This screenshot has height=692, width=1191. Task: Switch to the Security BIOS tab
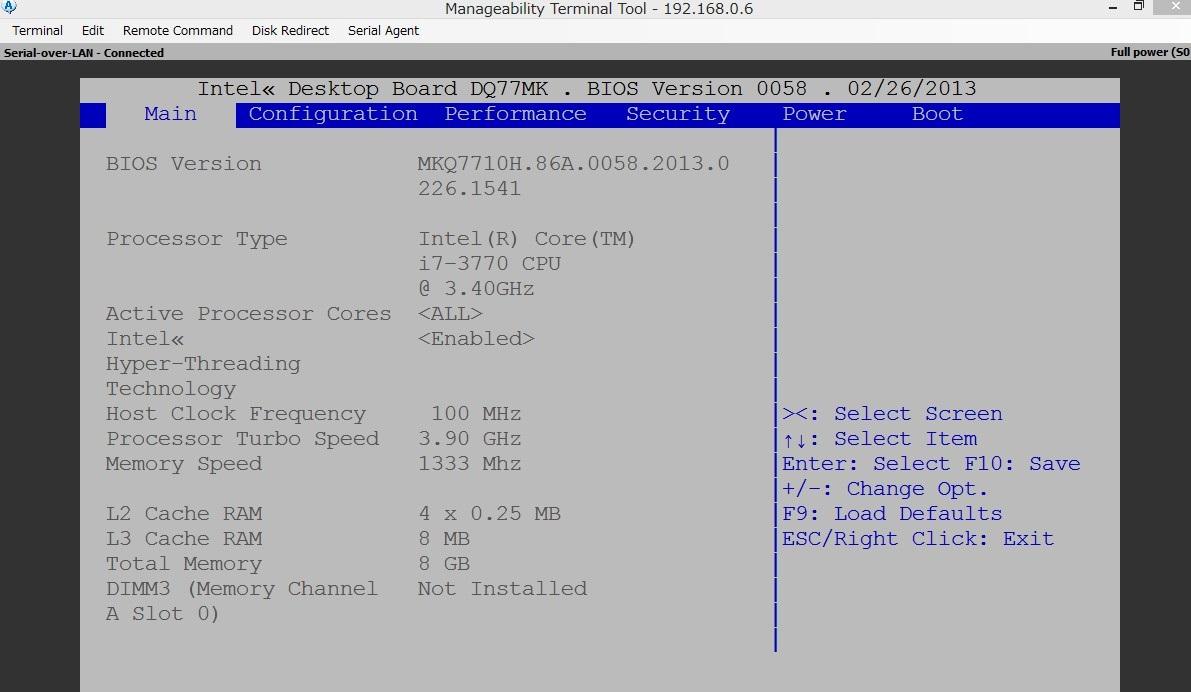(678, 114)
